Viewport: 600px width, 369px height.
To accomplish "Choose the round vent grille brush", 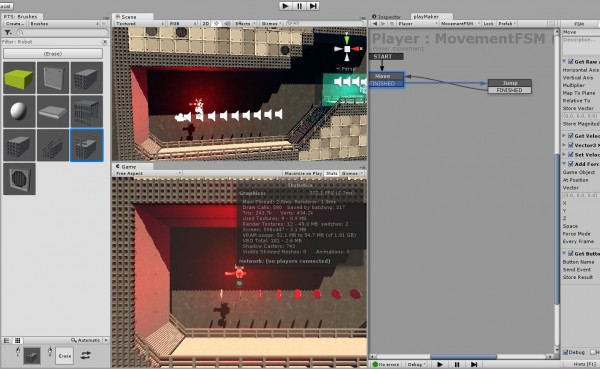I will 19,179.
